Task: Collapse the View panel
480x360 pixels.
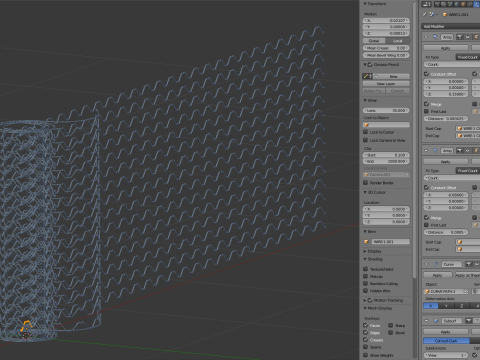Action: tap(365, 100)
